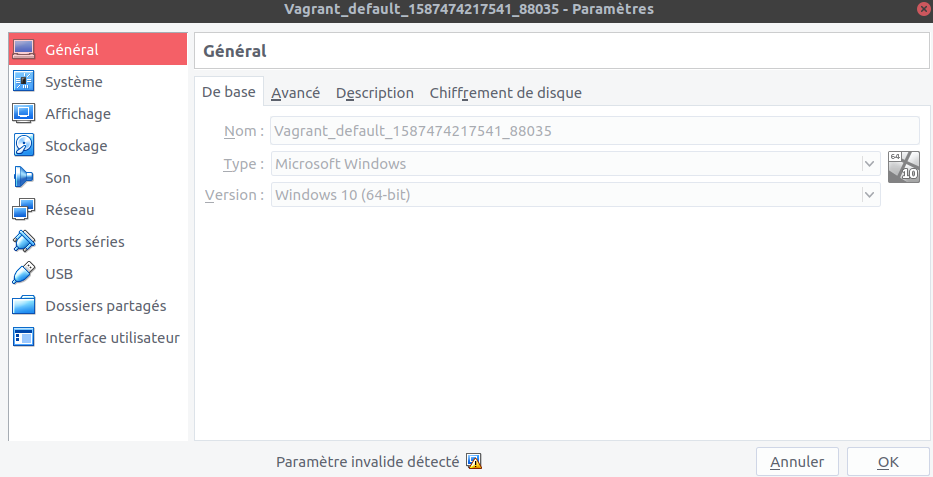Select the Général section icon

tap(25, 50)
